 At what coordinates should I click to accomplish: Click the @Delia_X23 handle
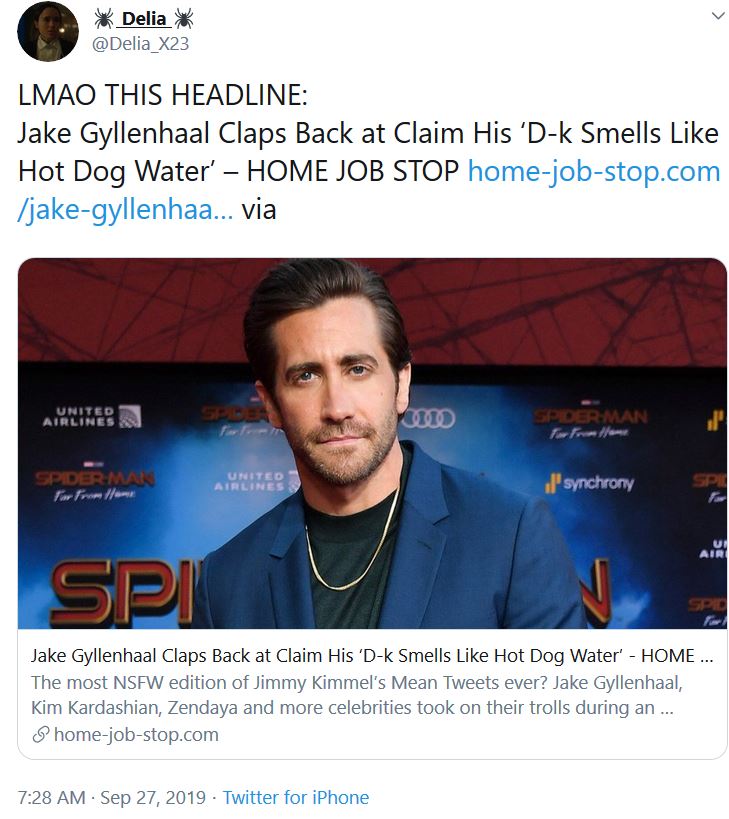click(x=140, y=44)
